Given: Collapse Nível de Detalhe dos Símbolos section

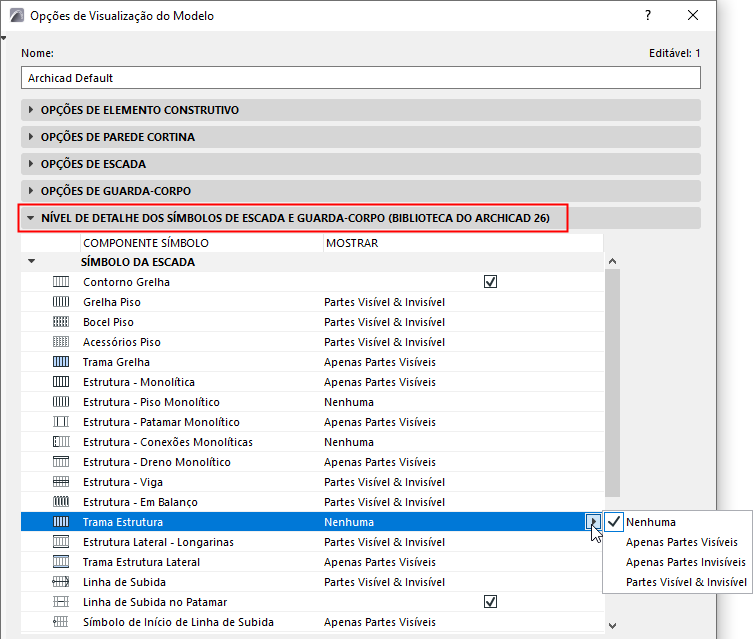Looking at the screenshot, I should pos(31,218).
